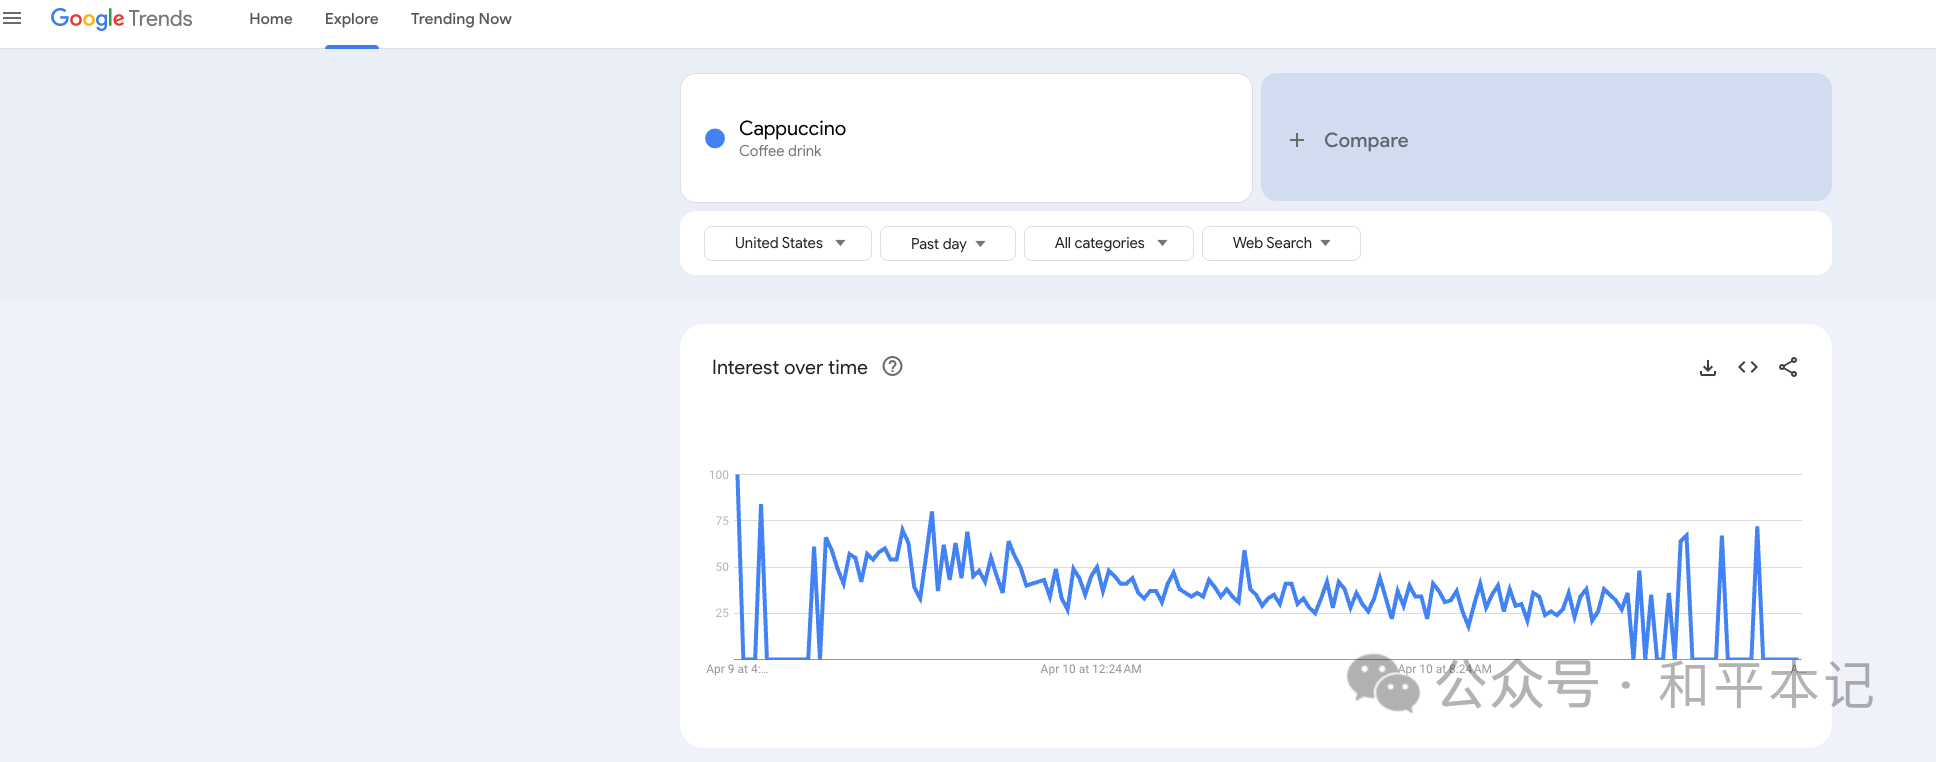Screen dimensions: 1936x762
Task: Select the Explore tab
Action: pos(352,19)
